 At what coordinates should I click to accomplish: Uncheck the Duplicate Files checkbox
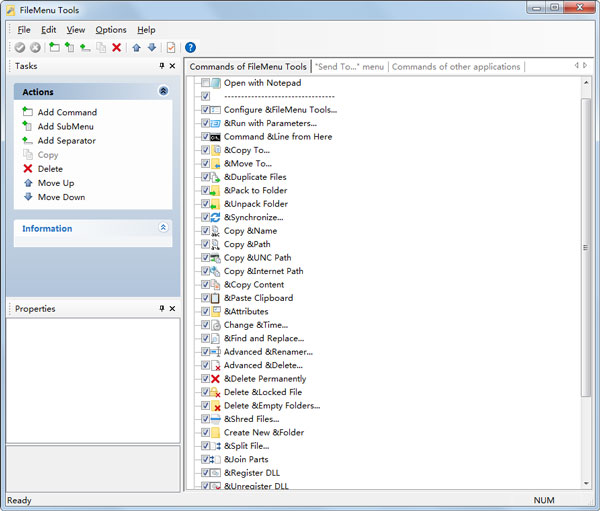(205, 177)
